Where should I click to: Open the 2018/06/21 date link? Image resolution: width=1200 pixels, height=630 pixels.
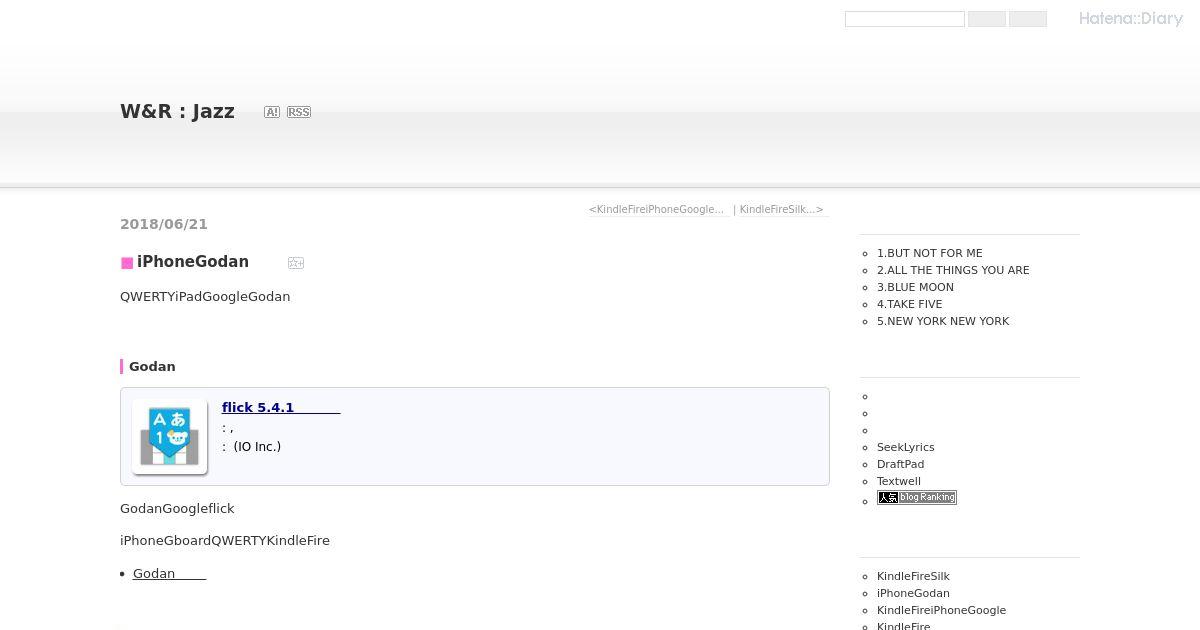click(164, 224)
